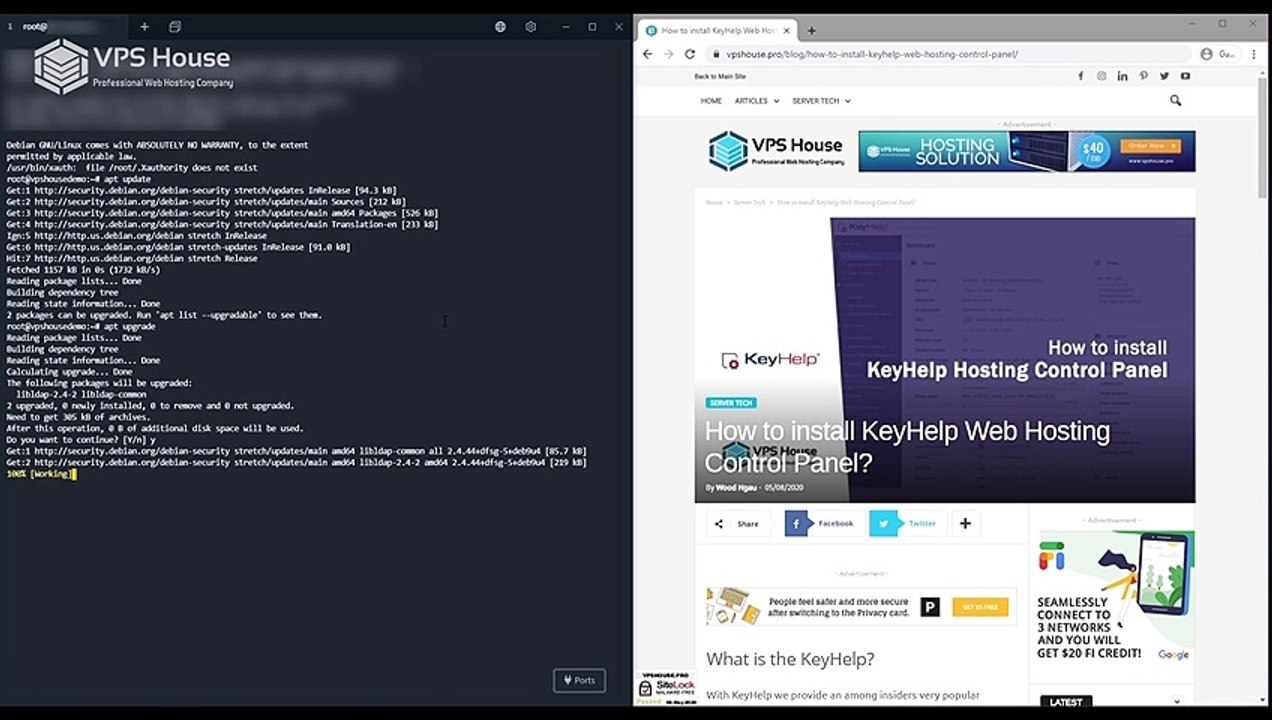Follow the Back to Main Site link

coord(720,76)
